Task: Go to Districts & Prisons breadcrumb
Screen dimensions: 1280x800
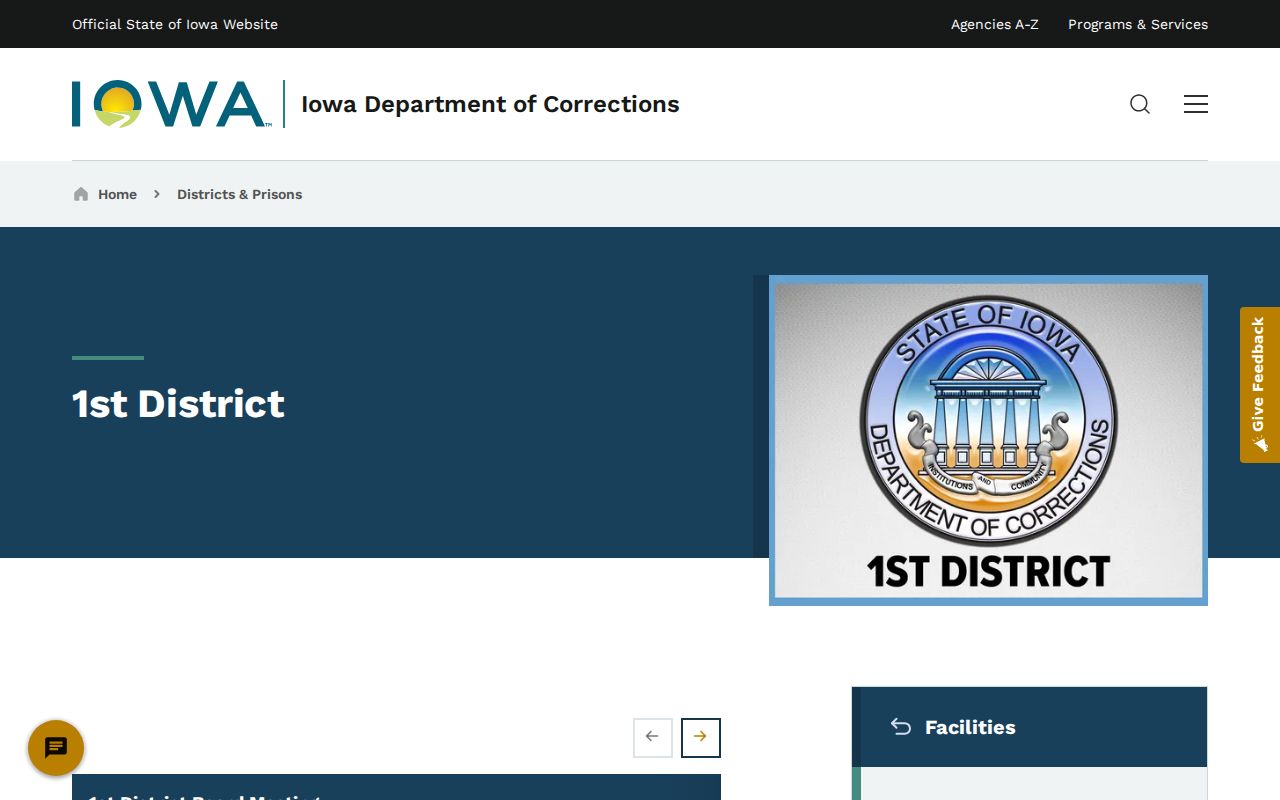Action: click(x=239, y=194)
